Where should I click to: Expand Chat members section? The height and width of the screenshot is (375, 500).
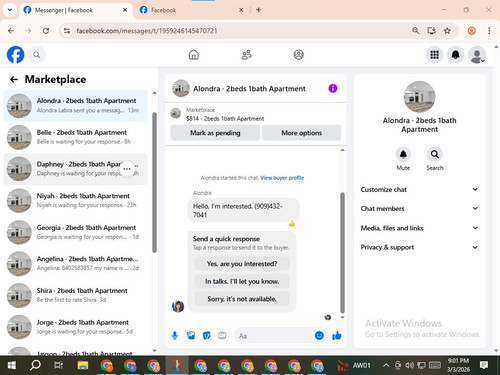[419, 209]
